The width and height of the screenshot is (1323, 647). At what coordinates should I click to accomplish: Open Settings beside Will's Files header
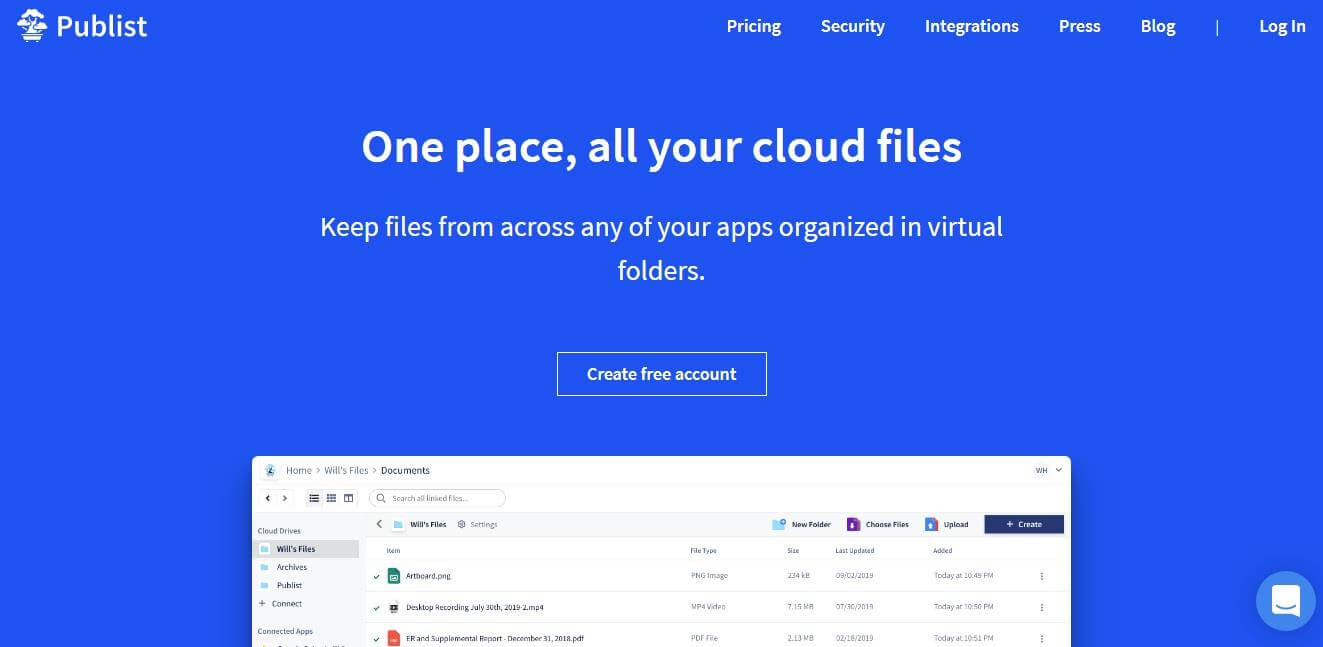(484, 524)
